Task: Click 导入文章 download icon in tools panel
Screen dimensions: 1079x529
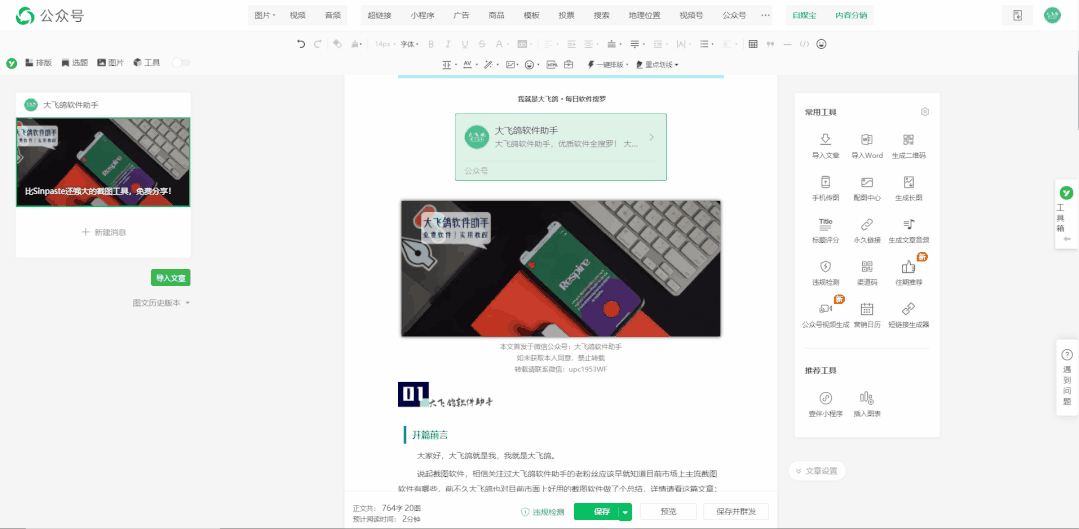Action: coord(826,147)
